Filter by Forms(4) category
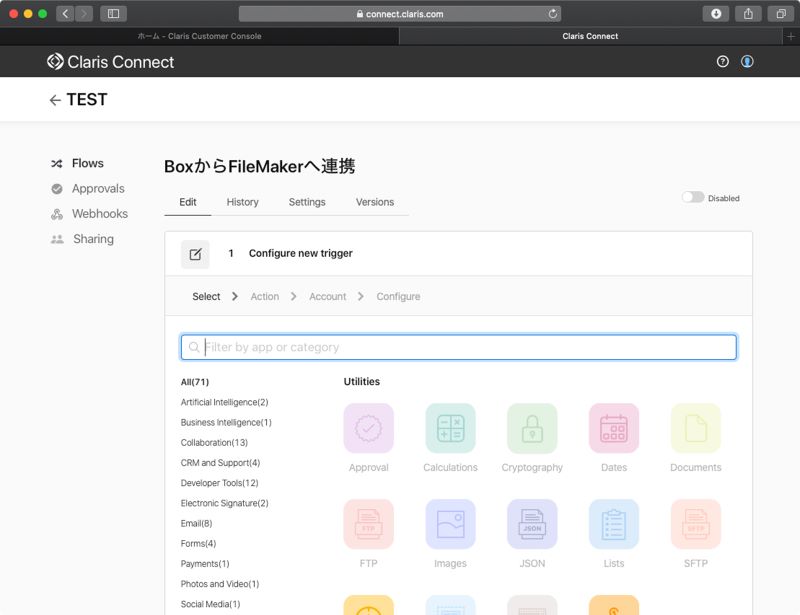800x615 pixels. (x=198, y=544)
